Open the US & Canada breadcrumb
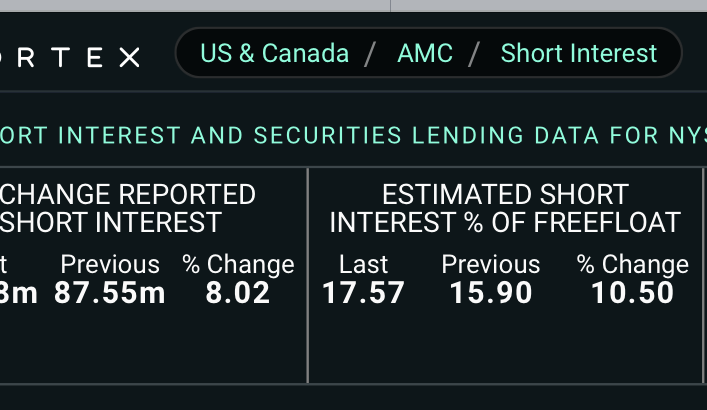The image size is (707, 410). [x=275, y=53]
